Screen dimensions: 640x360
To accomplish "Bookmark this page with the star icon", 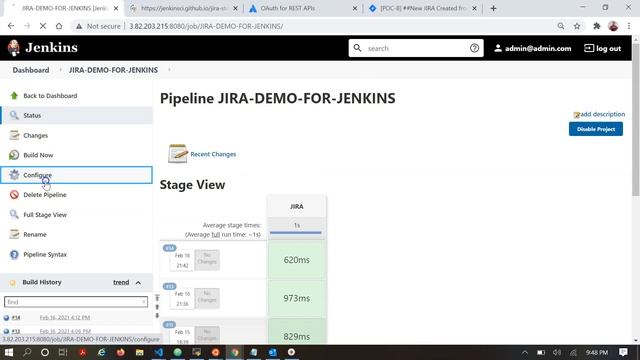I will click(577, 26).
